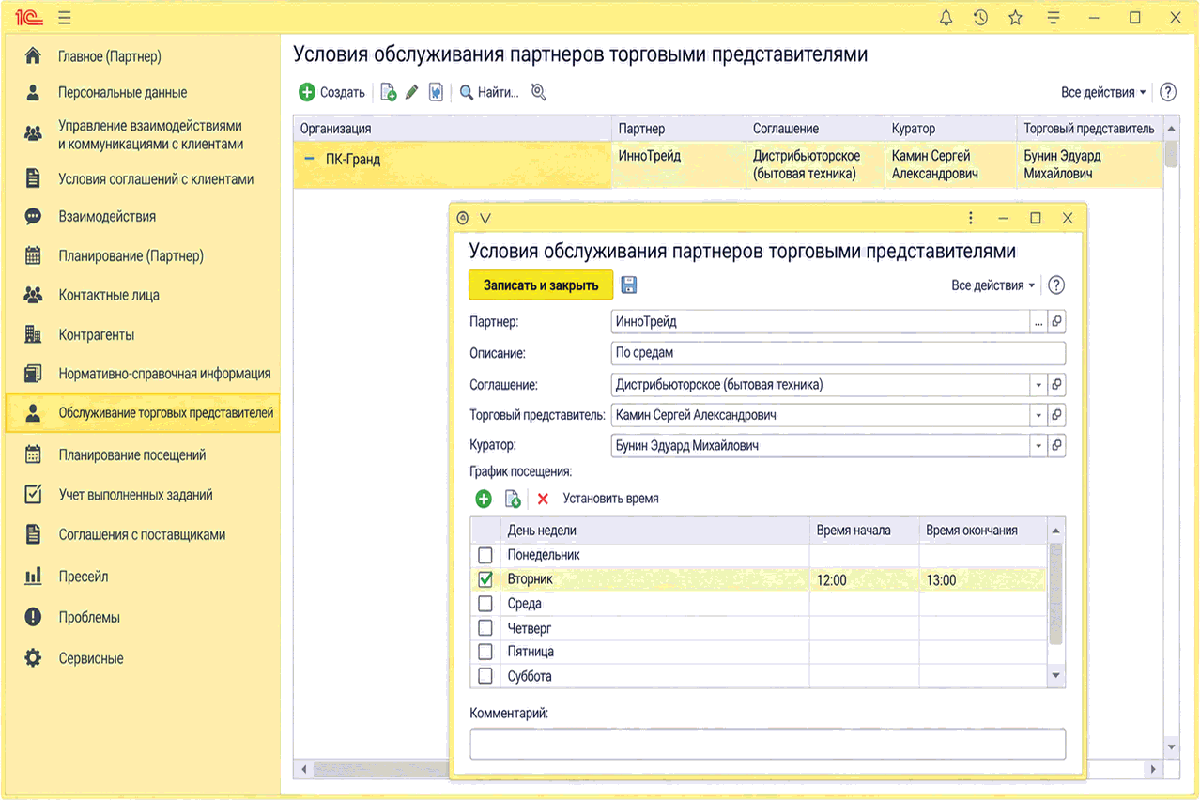This screenshot has width=1200, height=800.
Task: Click the help question mark in the main list toolbar
Action: point(1168,92)
